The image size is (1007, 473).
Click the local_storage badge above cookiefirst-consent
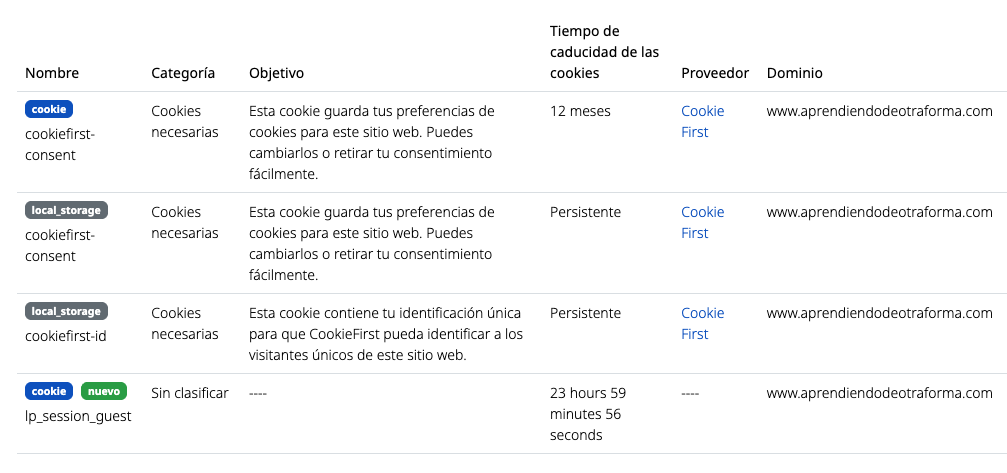pos(66,211)
